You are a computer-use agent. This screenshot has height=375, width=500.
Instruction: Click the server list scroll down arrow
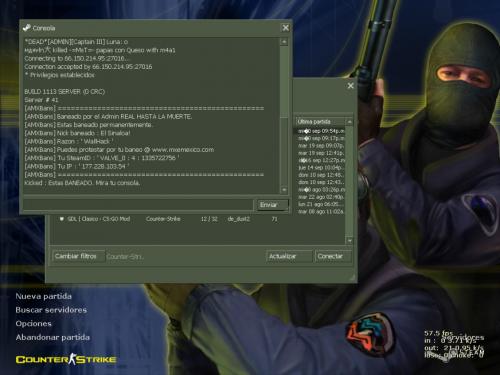point(349,240)
